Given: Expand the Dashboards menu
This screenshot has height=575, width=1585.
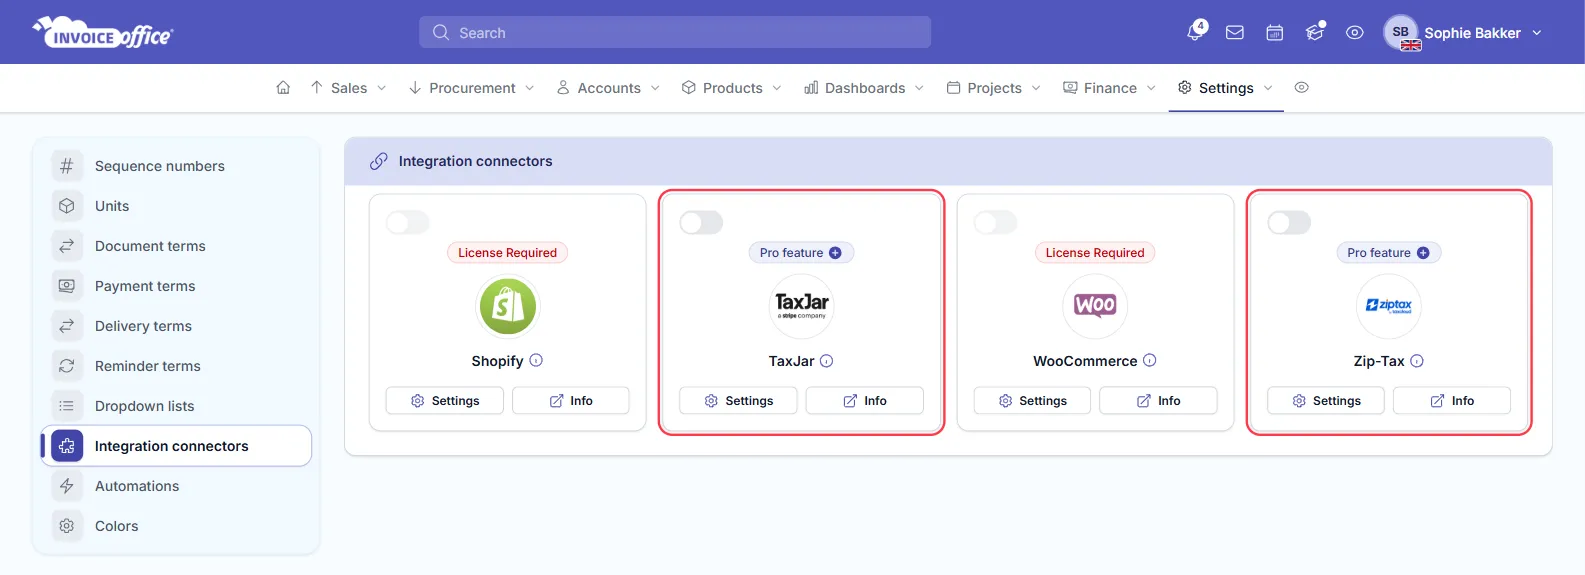Looking at the screenshot, I should tap(865, 88).
